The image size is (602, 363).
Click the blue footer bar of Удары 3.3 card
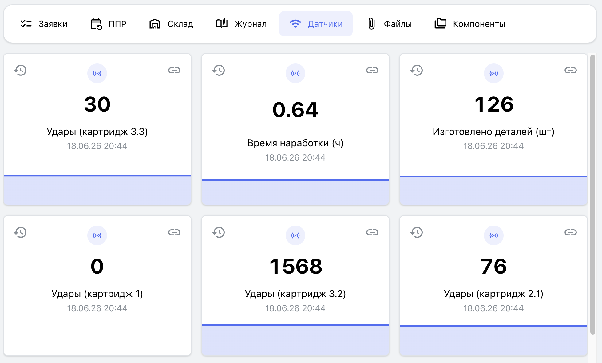pos(98,190)
